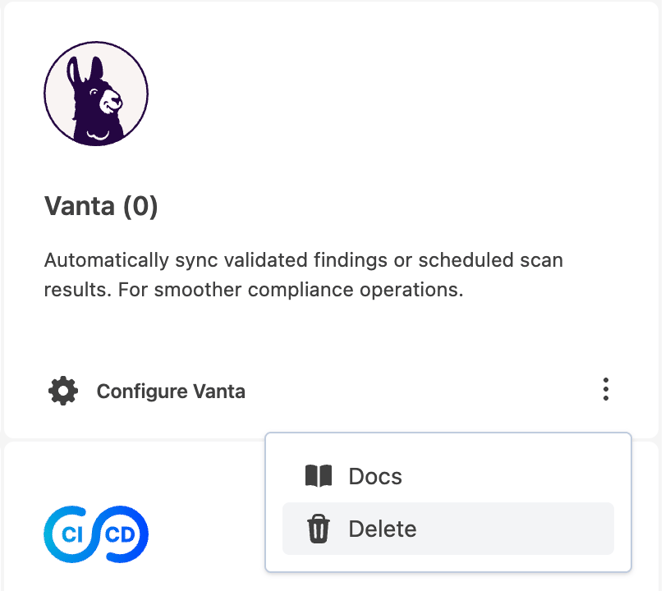Click the word Vanta in the card title
670x591 pixels.
pyautogui.click(x=78, y=207)
